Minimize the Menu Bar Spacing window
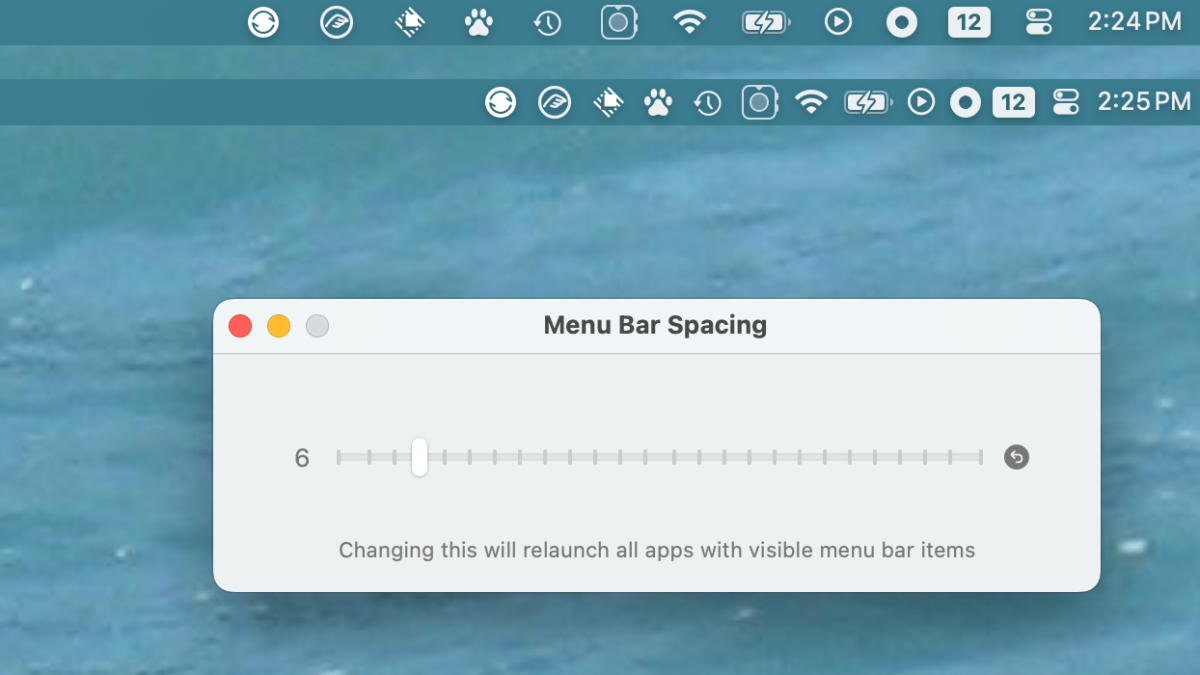 pyautogui.click(x=279, y=326)
